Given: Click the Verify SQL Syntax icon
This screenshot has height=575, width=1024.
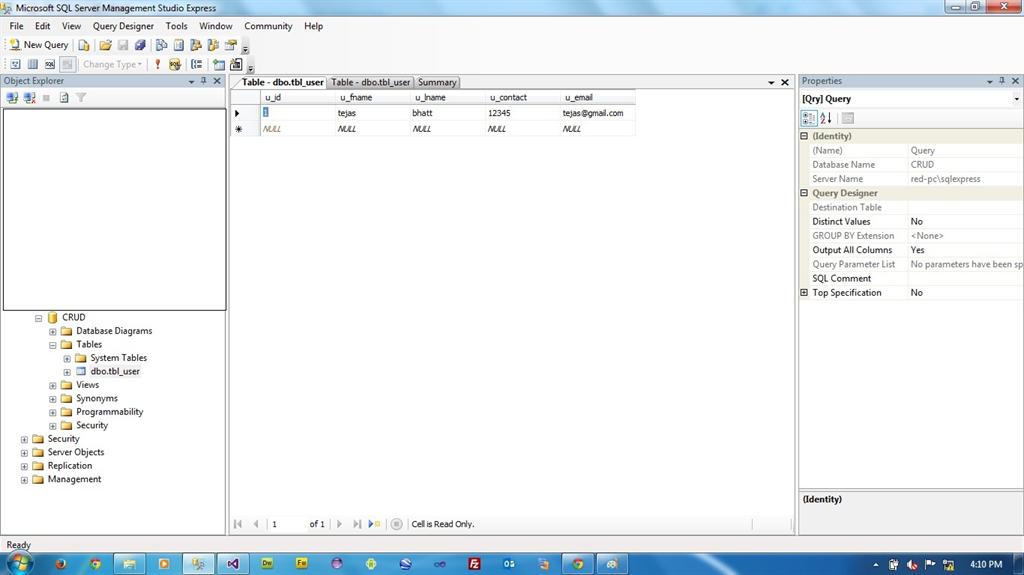Looking at the screenshot, I should (174, 64).
